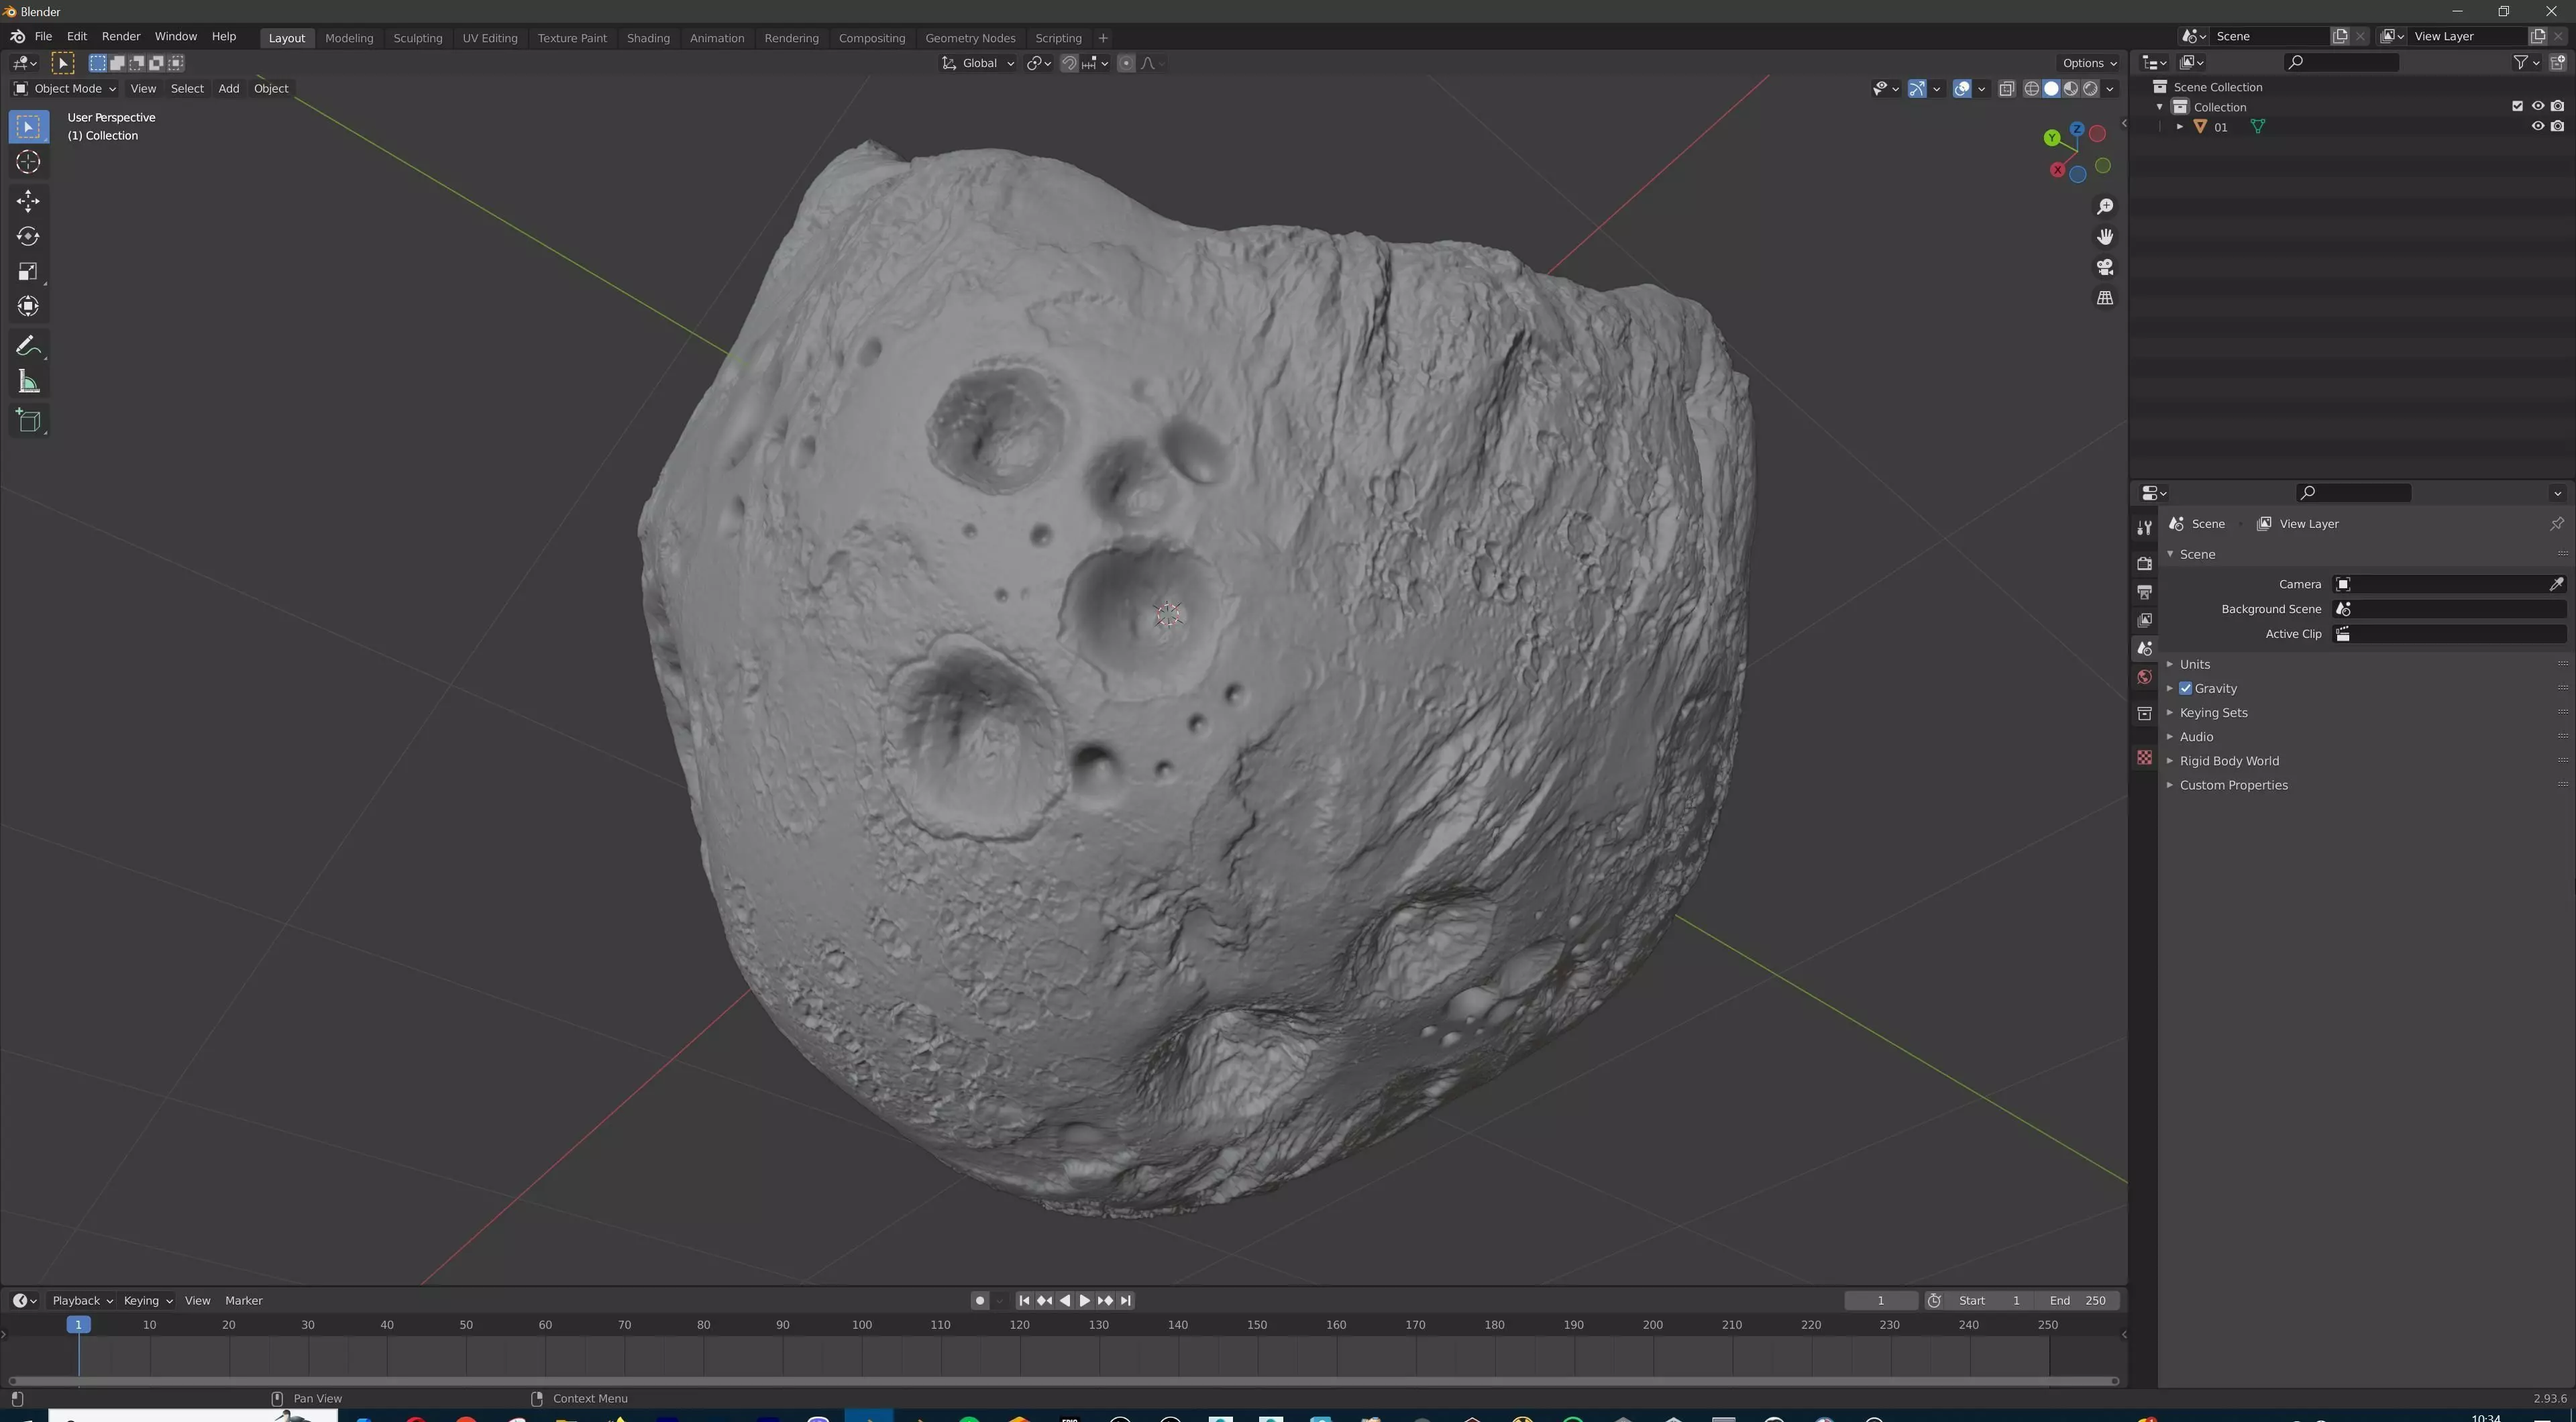This screenshot has height=1422, width=2576.
Task: Click the eyedropper next to Camera field
Action: [2556, 584]
